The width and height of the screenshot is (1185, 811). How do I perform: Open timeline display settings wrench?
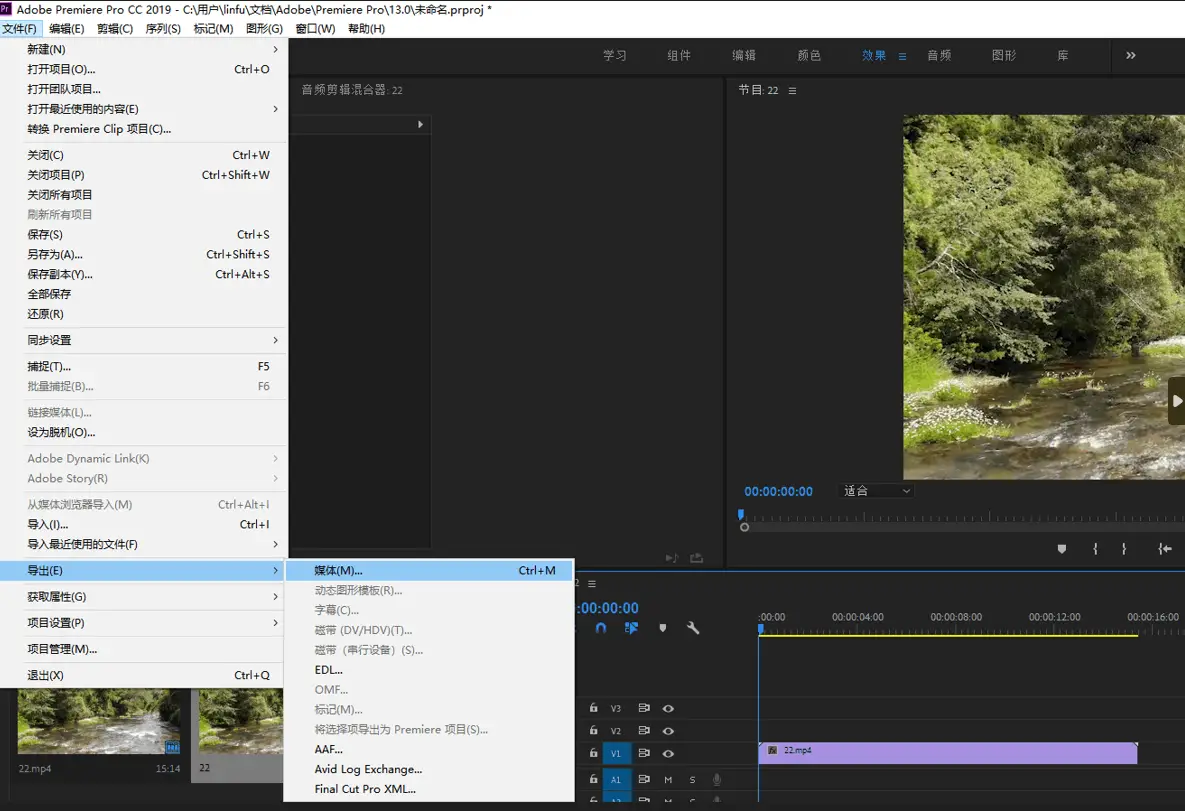(693, 628)
